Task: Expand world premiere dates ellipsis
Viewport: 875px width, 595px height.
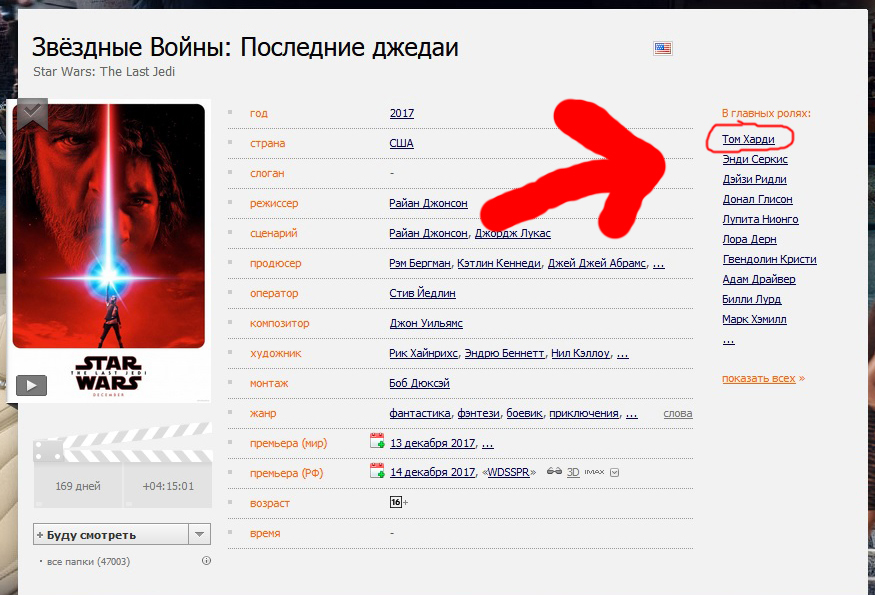Action: coord(488,444)
